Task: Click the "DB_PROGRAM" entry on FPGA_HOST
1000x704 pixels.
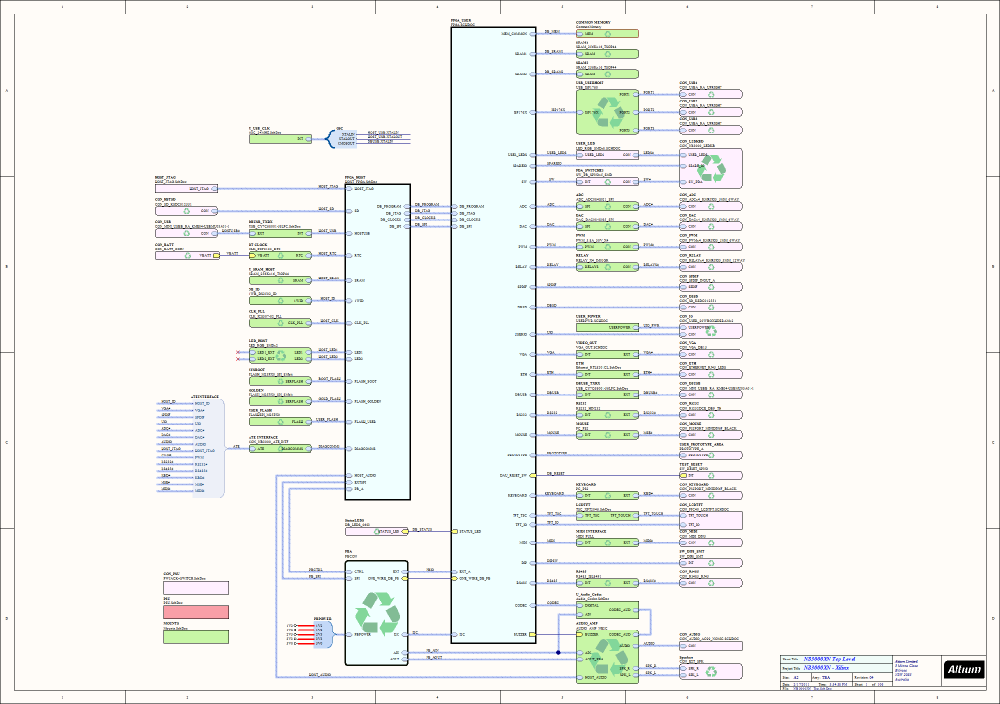Action: (x=389, y=207)
